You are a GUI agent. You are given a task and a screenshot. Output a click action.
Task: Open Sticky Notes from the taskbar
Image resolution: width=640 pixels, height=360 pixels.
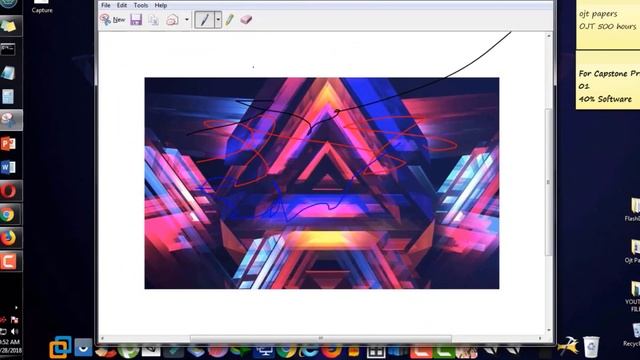8,26
